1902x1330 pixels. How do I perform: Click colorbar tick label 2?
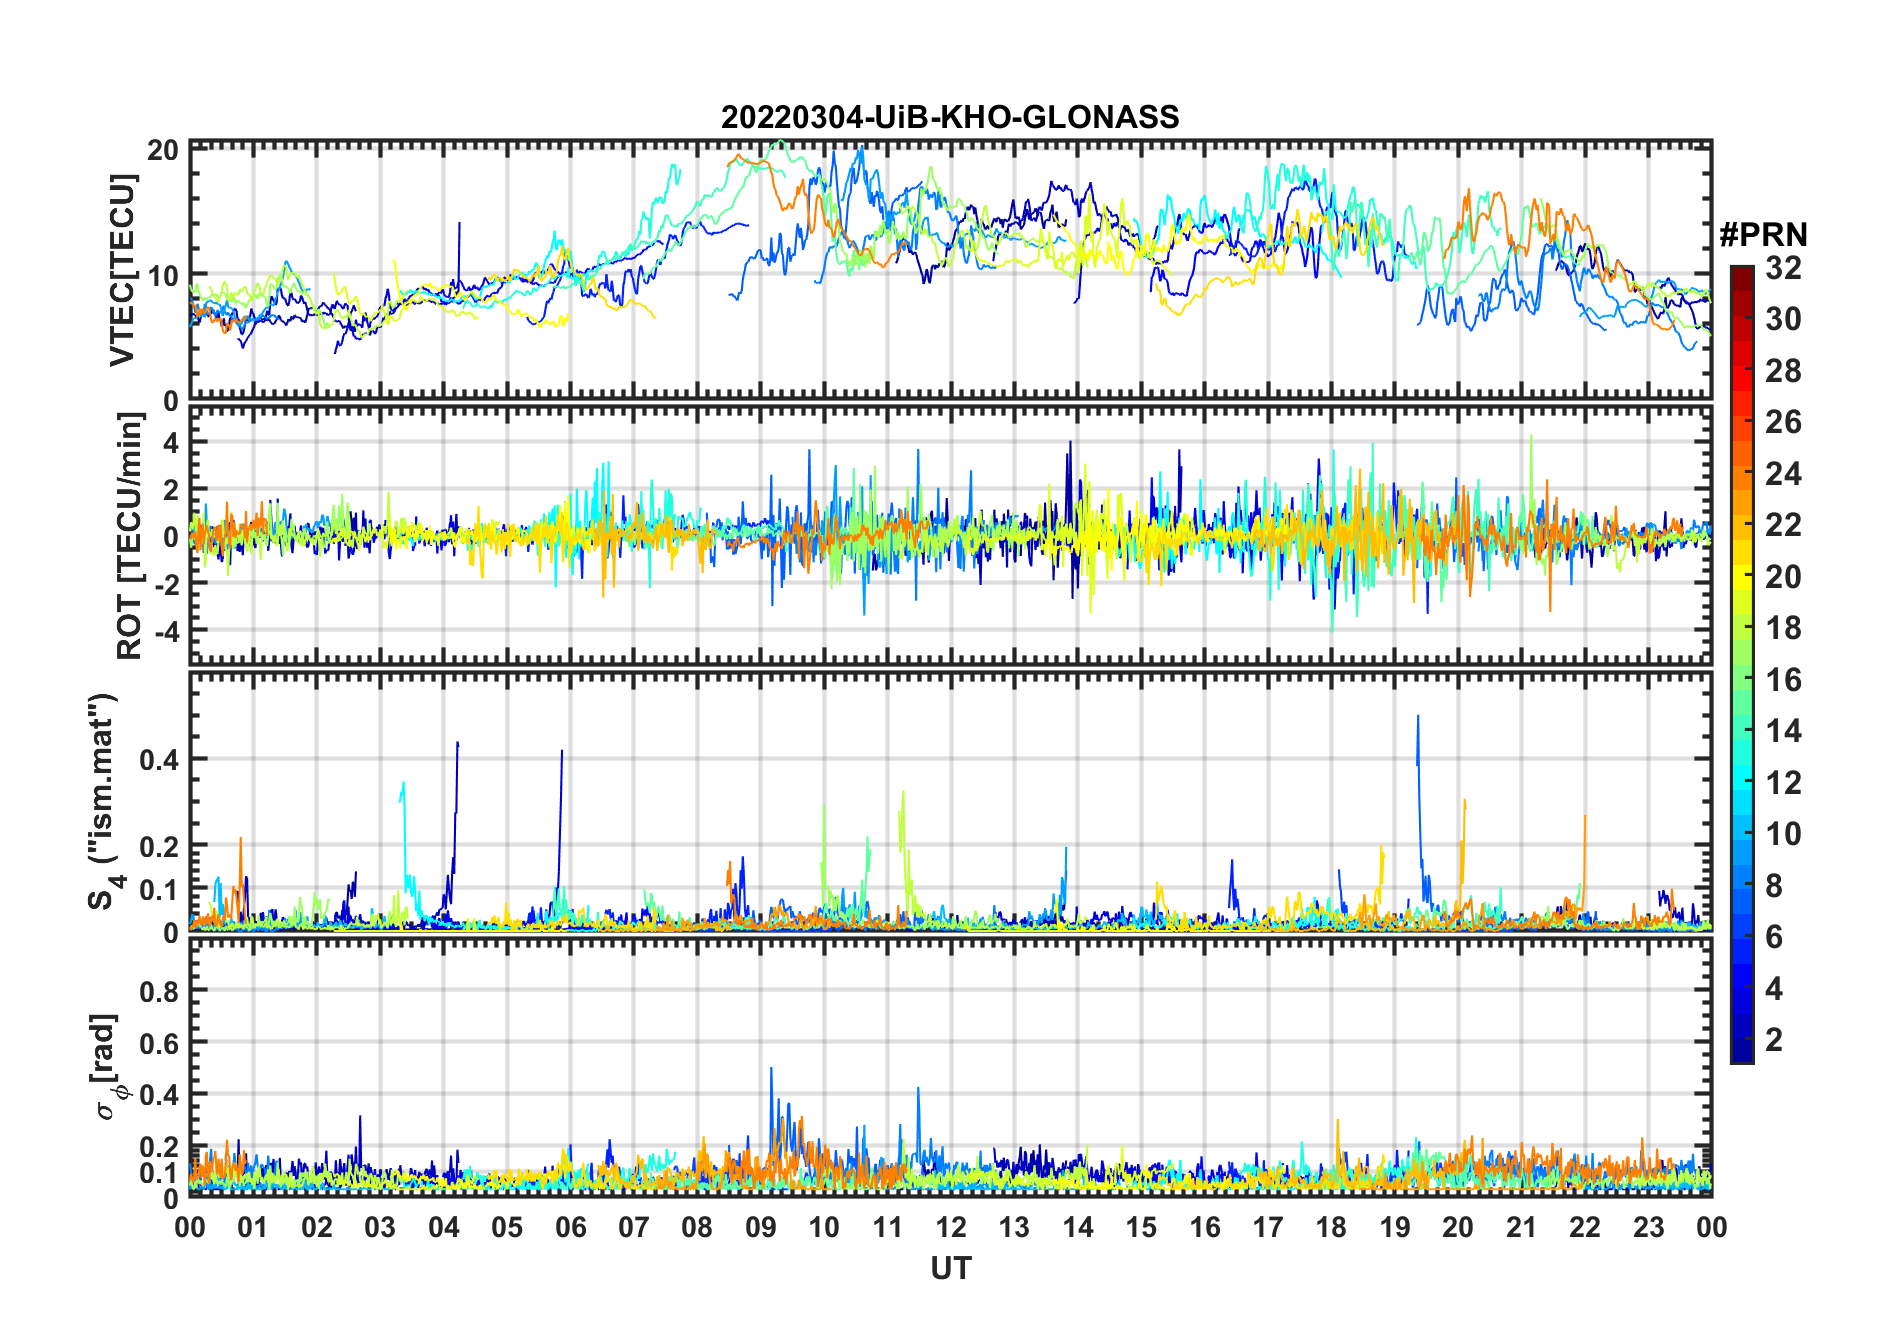(1774, 1039)
